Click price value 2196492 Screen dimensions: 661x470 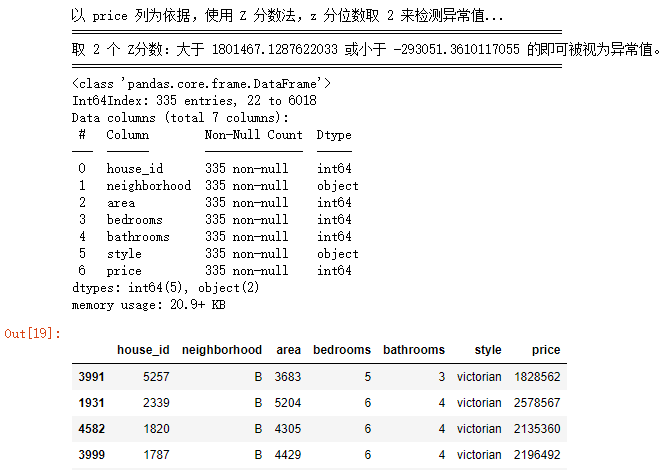point(537,455)
